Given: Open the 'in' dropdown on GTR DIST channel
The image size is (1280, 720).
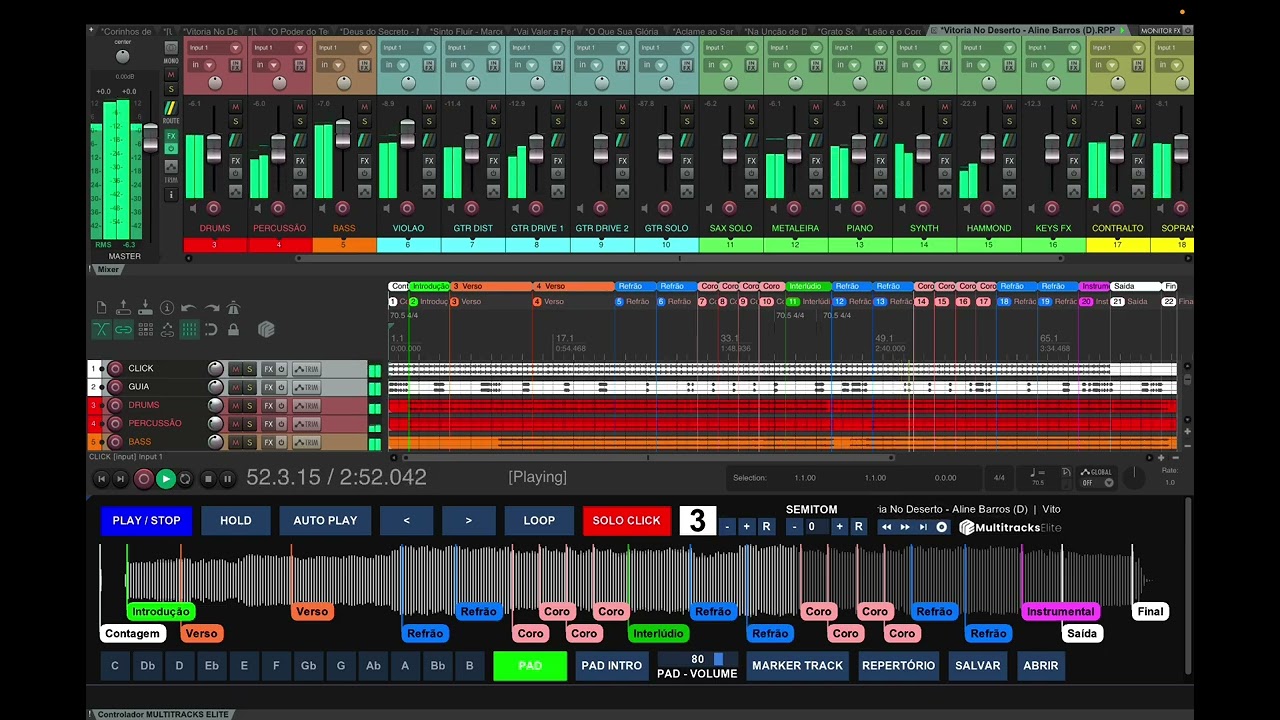Looking at the screenshot, I should pos(459,65).
